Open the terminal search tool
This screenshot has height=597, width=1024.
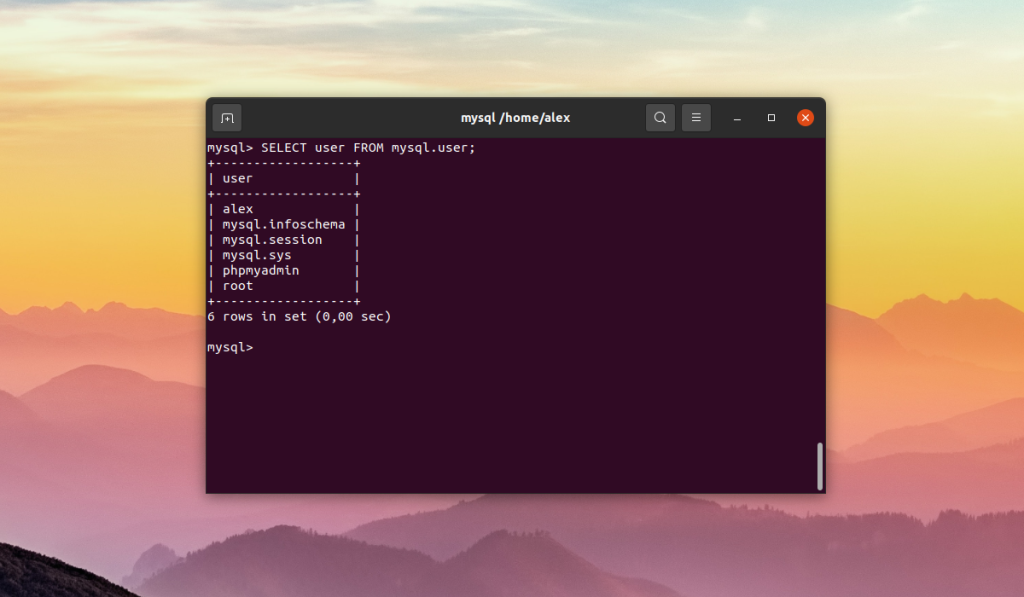point(660,118)
